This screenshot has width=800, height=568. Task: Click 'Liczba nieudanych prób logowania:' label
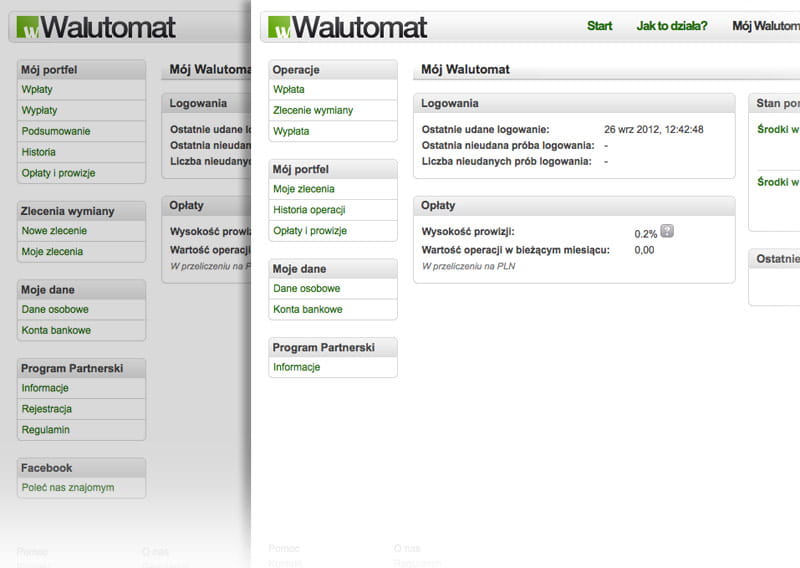point(507,161)
